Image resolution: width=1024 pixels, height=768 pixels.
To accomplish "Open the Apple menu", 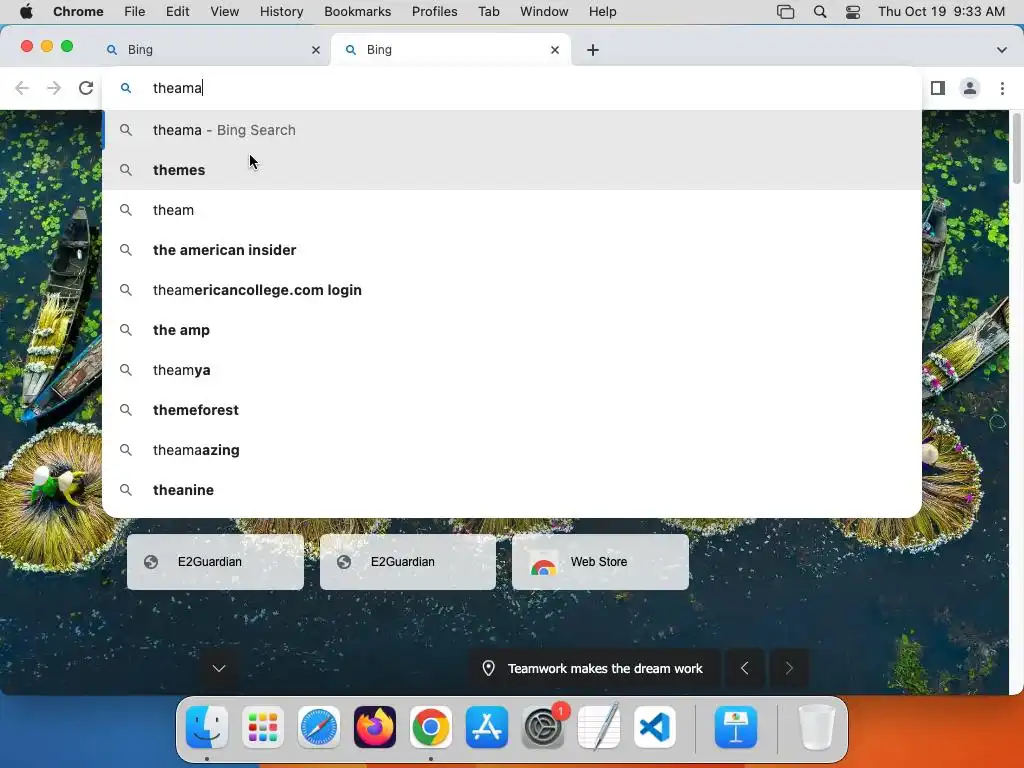I will click(x=25, y=12).
